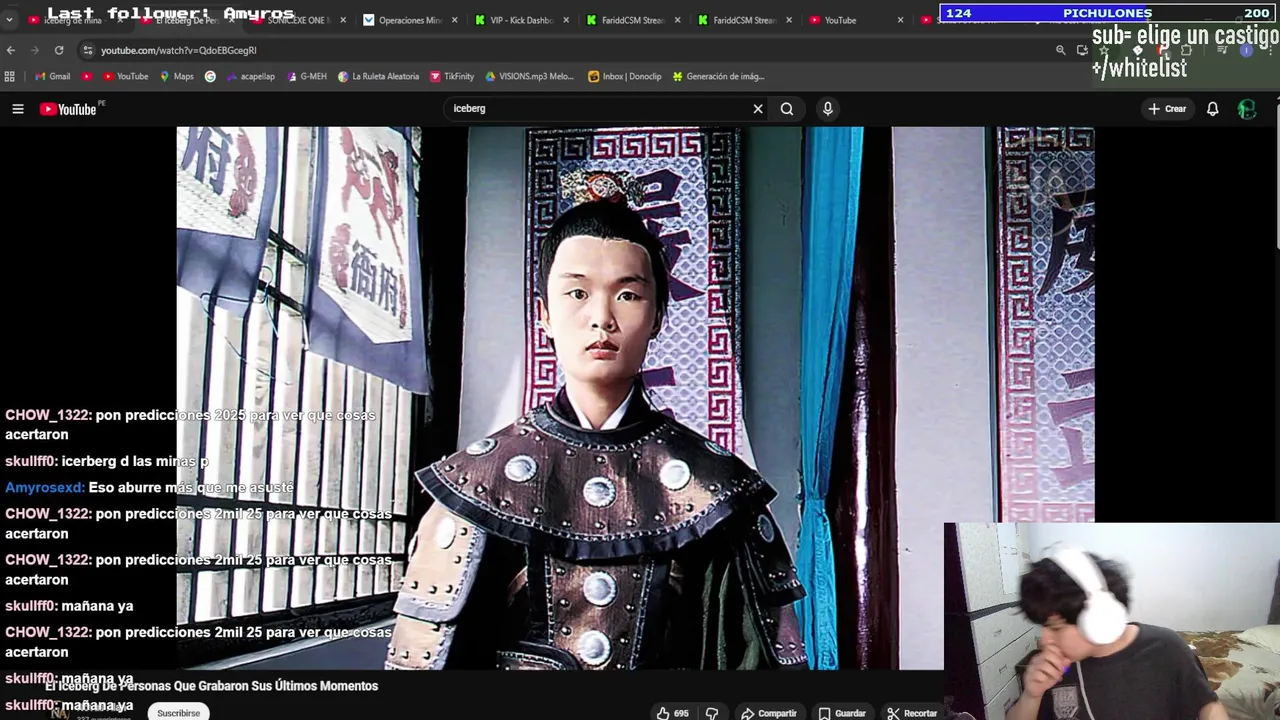Share the video via Compartir
This screenshot has height=720, width=1280.
(769, 713)
